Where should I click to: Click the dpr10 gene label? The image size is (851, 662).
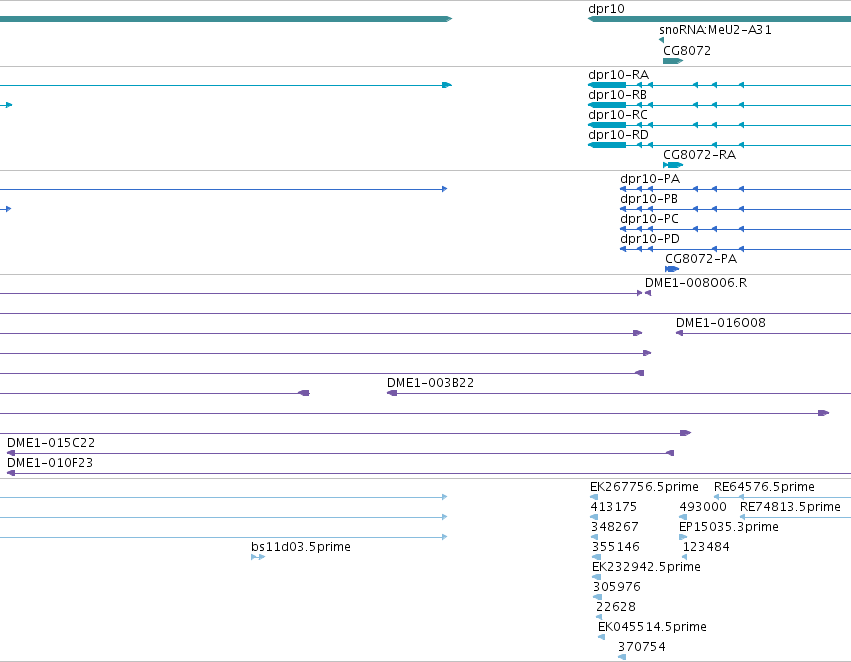pyautogui.click(x=606, y=9)
